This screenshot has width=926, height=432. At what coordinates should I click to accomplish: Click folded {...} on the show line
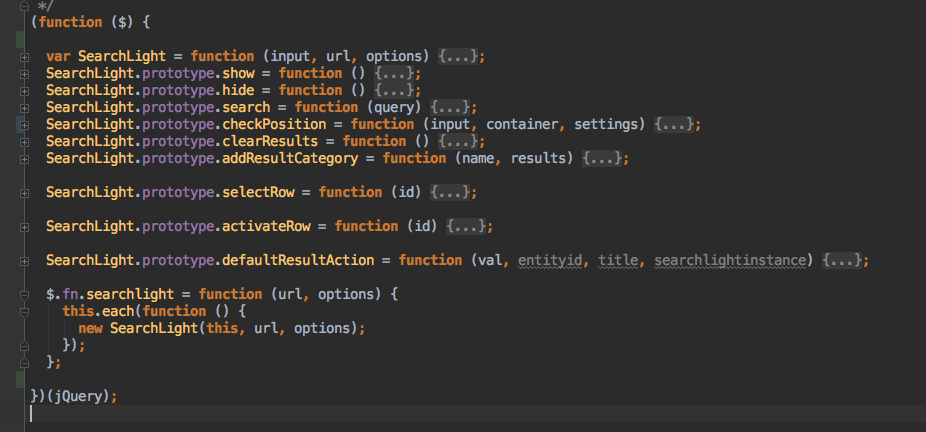pos(394,74)
